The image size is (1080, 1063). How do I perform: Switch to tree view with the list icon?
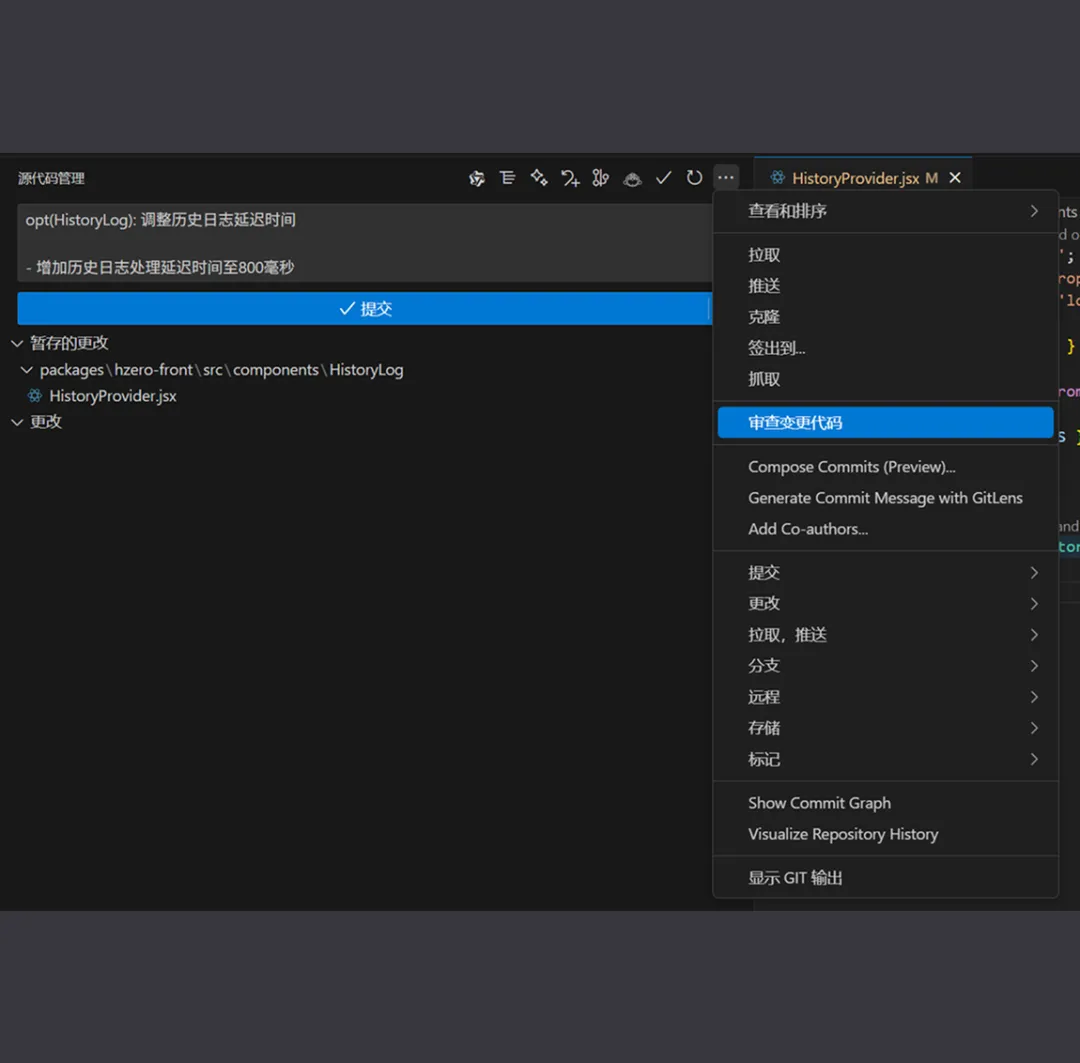tap(508, 178)
